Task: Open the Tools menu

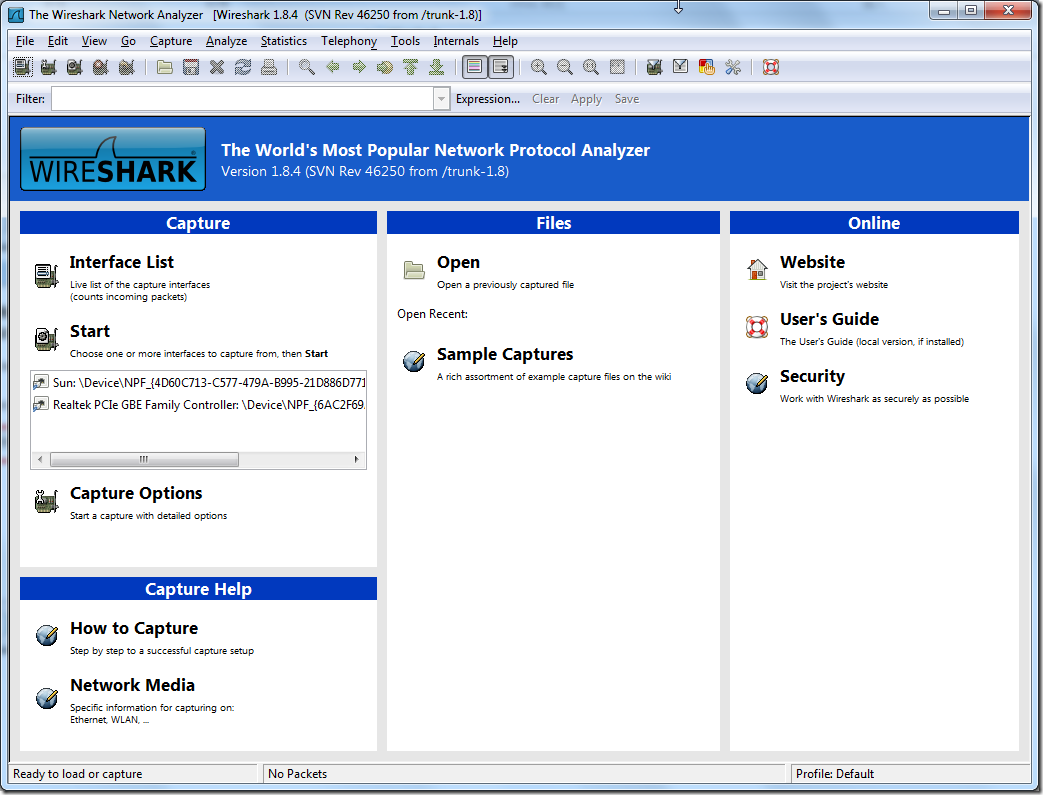Action: pos(405,41)
